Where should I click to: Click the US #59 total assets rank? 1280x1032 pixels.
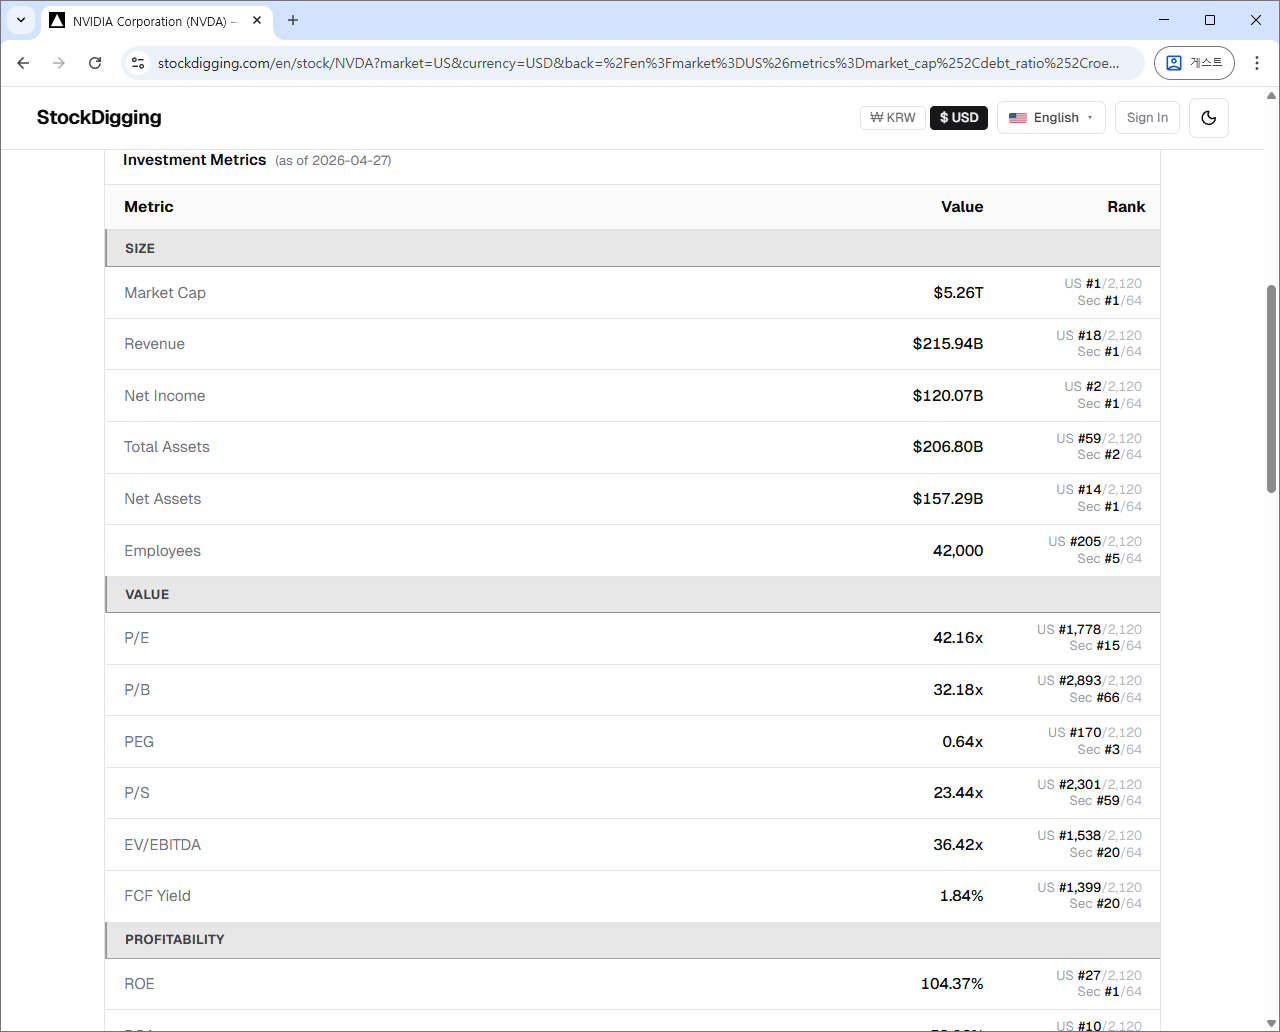(x=1099, y=439)
